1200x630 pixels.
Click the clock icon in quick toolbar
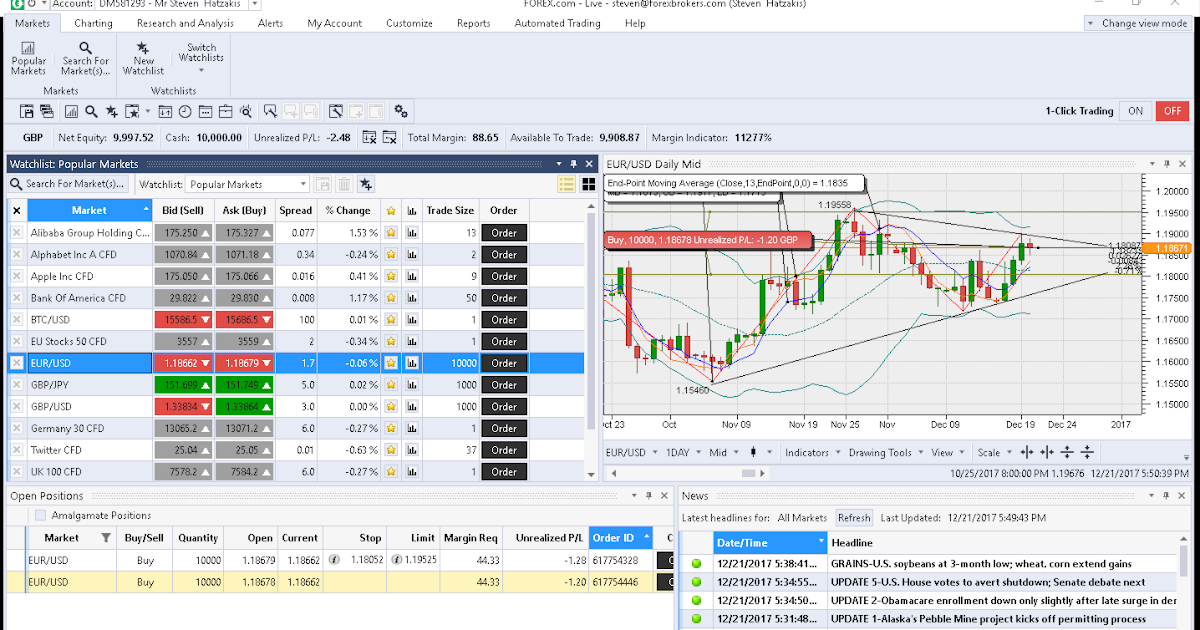tap(185, 112)
